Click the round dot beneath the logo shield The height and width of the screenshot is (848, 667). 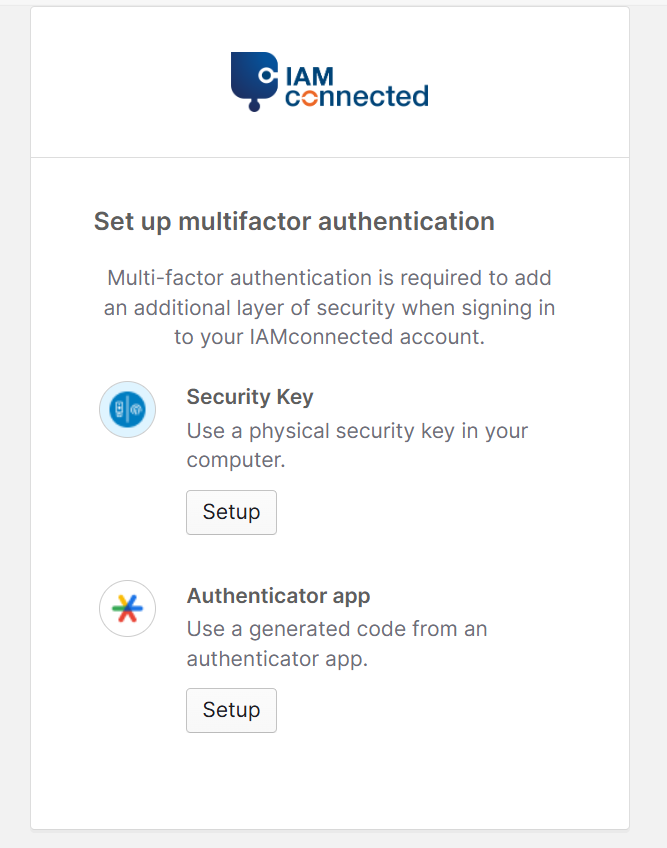click(x=254, y=106)
